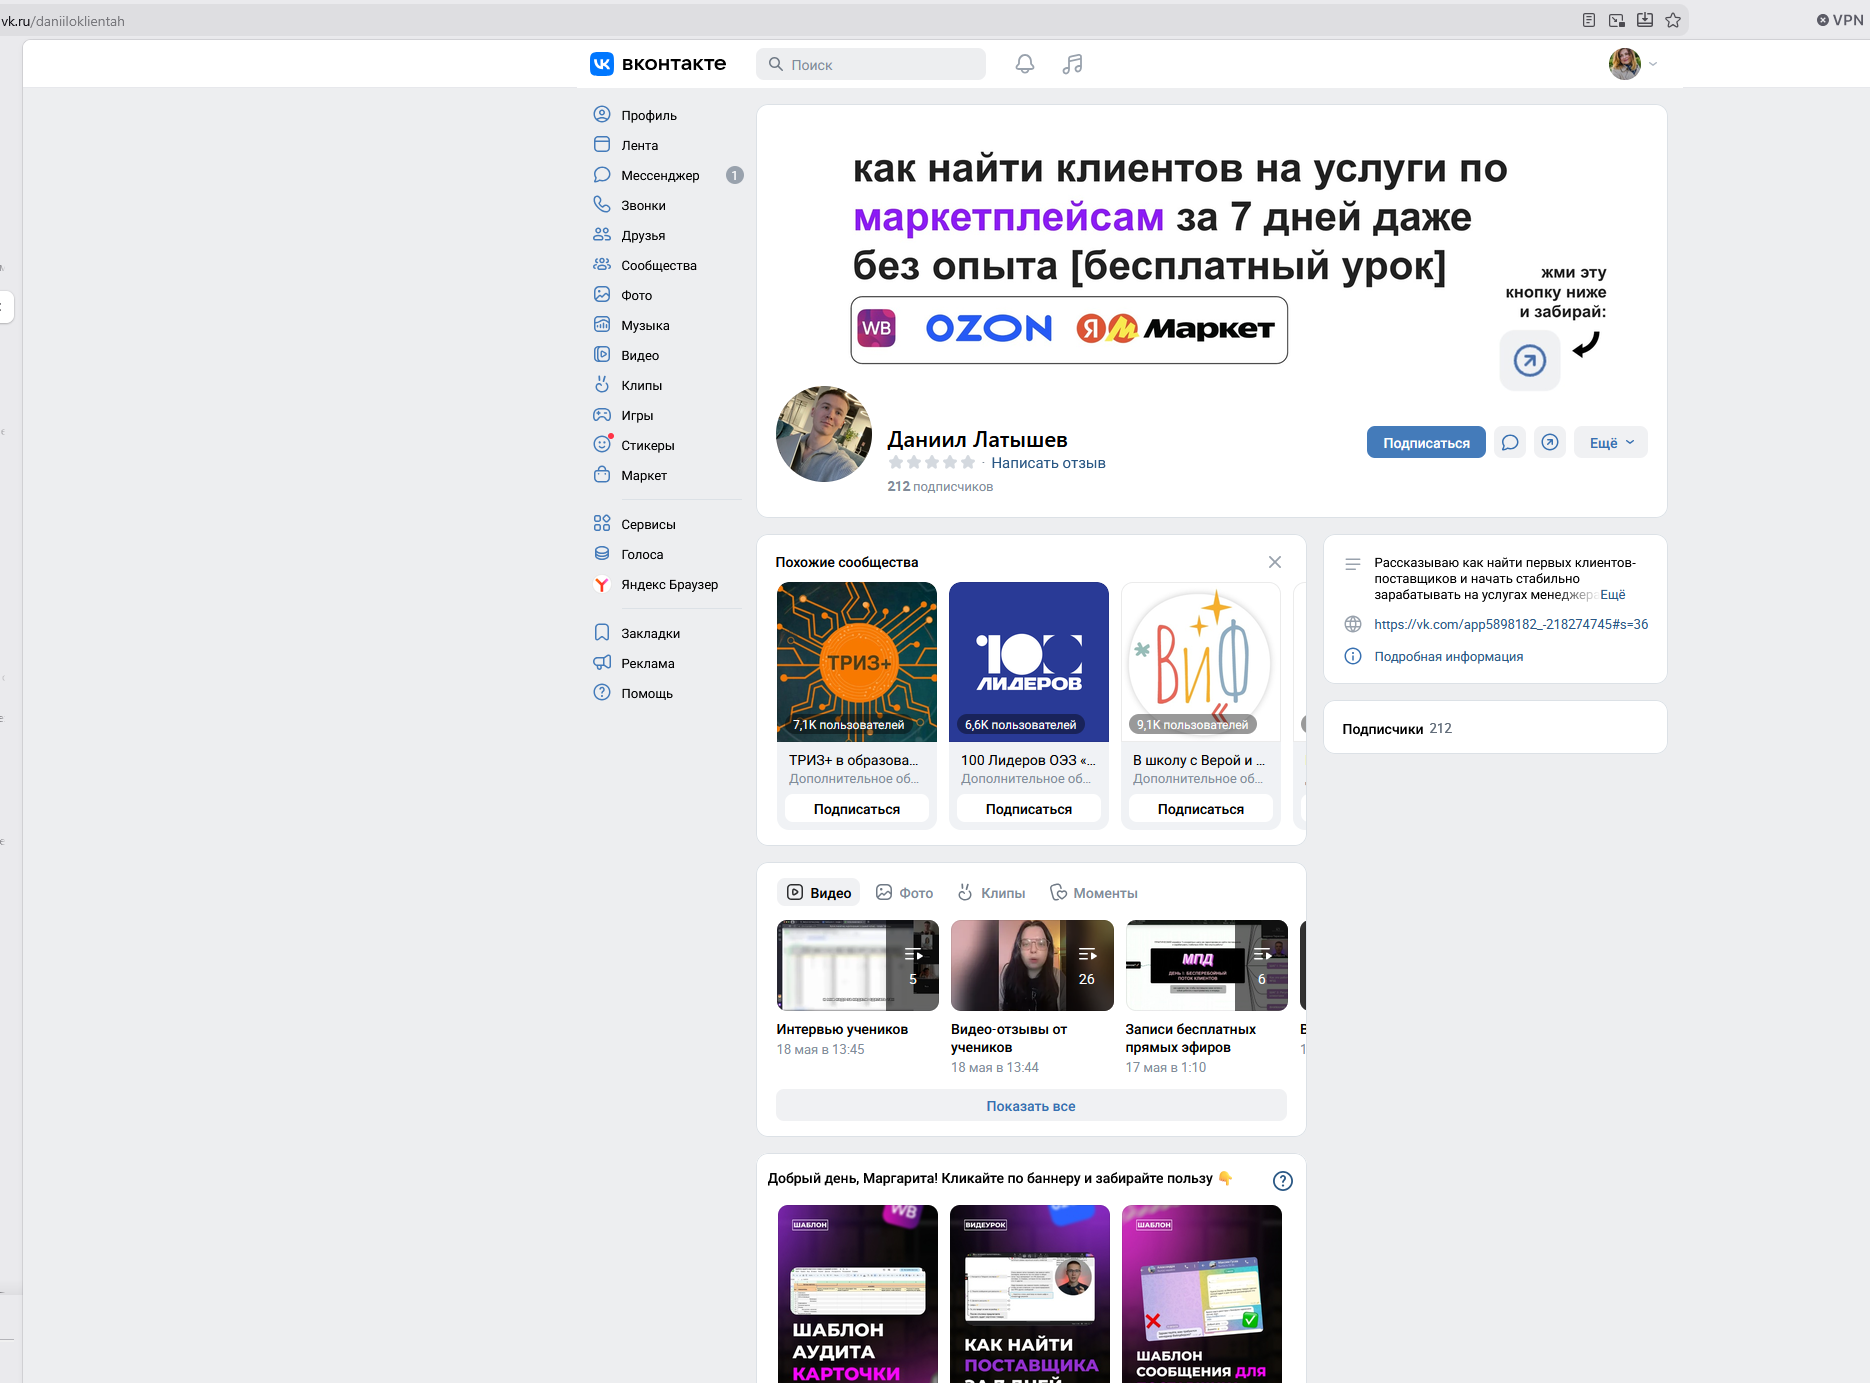Click Показать все under the videos
Viewport: 1870px width, 1383px height.
(1031, 1106)
